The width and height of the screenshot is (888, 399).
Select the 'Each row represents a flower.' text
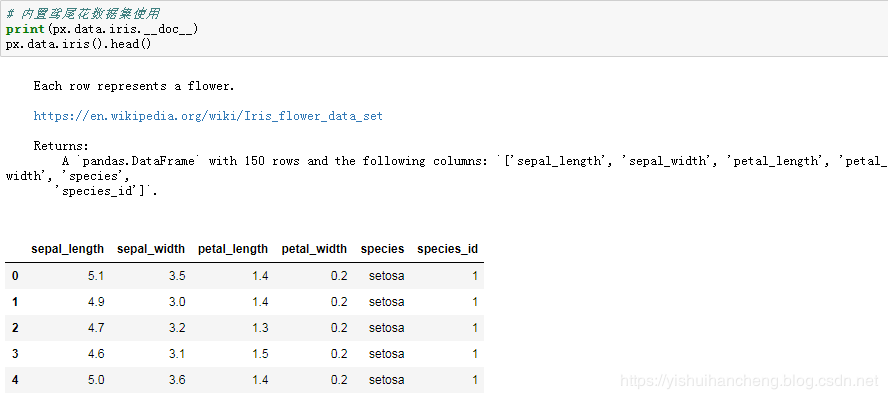tap(134, 86)
